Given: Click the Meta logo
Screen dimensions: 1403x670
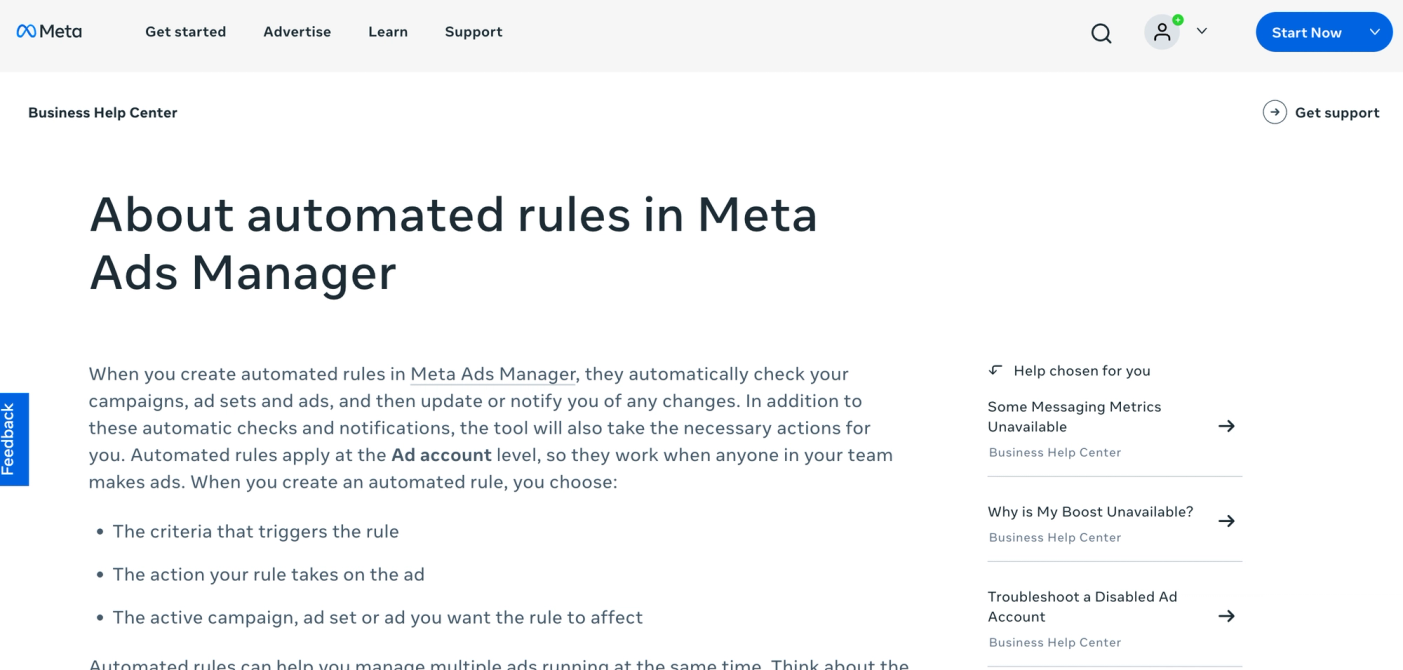Looking at the screenshot, I should 49,32.
